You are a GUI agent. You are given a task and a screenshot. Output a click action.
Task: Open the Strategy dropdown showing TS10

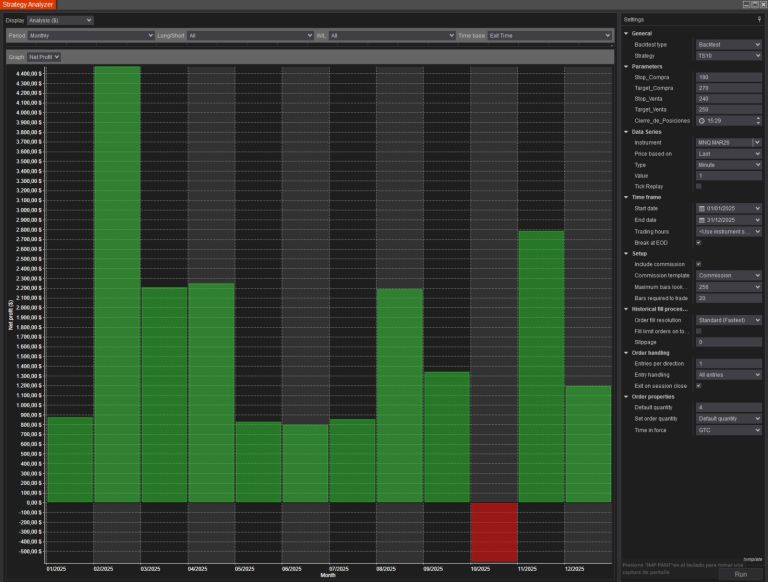tap(729, 56)
